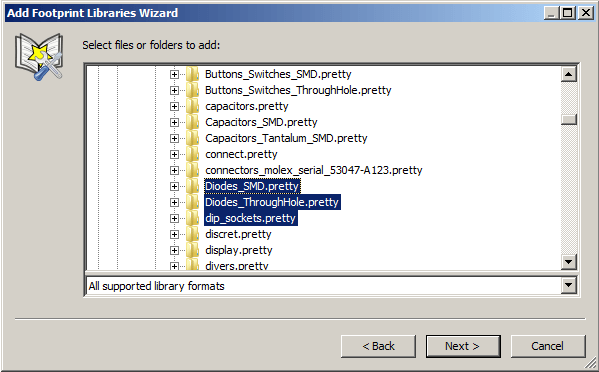This screenshot has width=599, height=372.
Task: Open the library formats dropdown
Action: [x=568, y=285]
